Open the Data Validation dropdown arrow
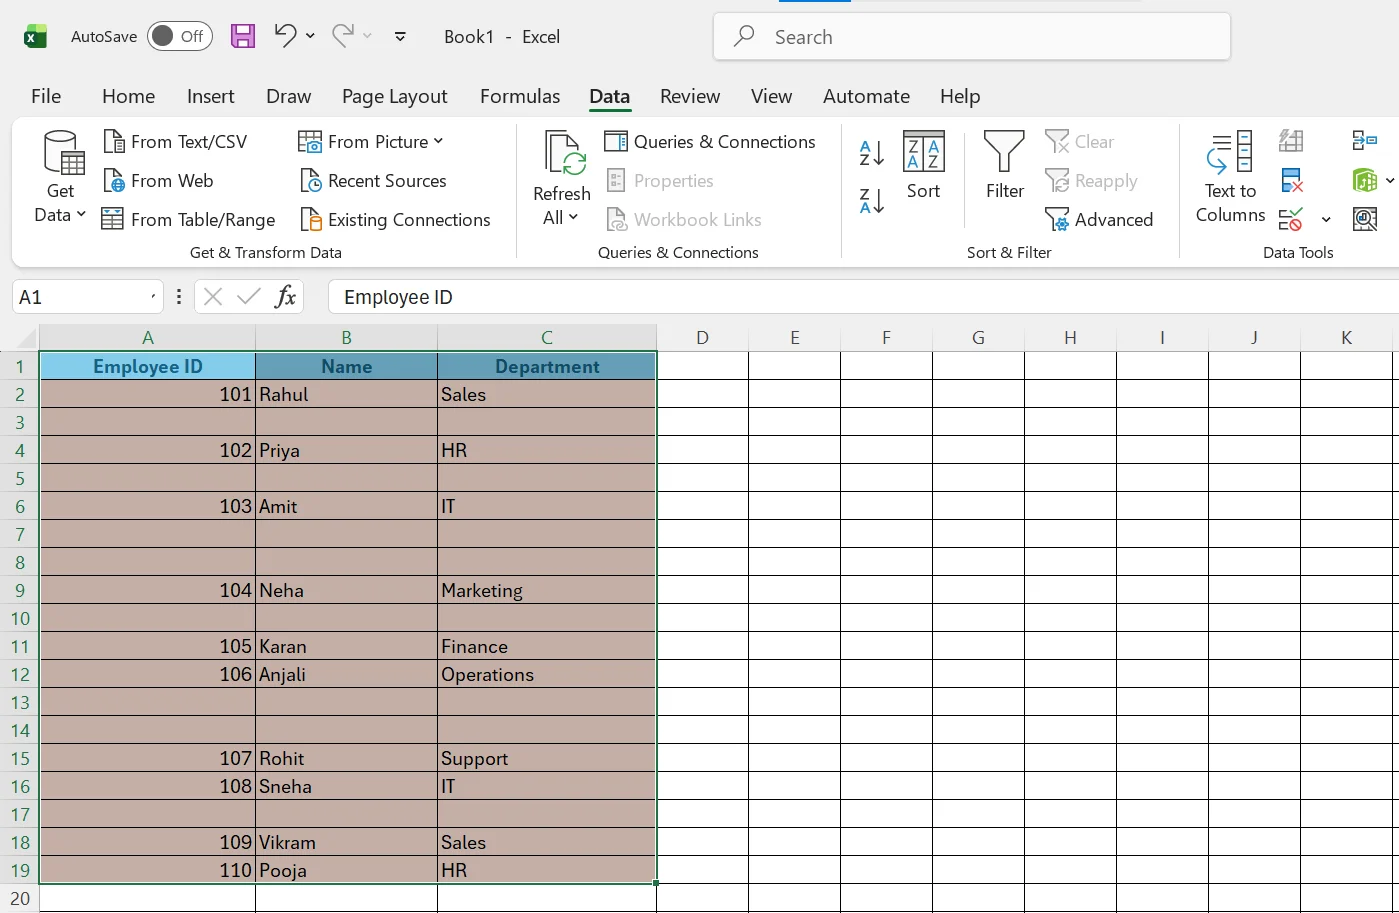 1326,220
